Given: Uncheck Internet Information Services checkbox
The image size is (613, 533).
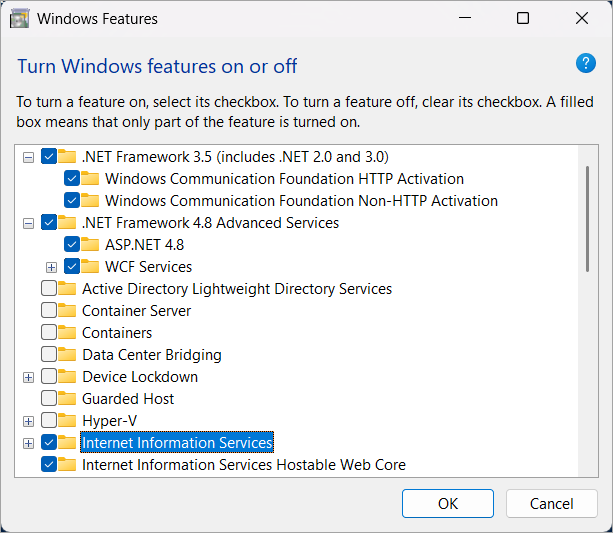Looking at the screenshot, I should 49,442.
